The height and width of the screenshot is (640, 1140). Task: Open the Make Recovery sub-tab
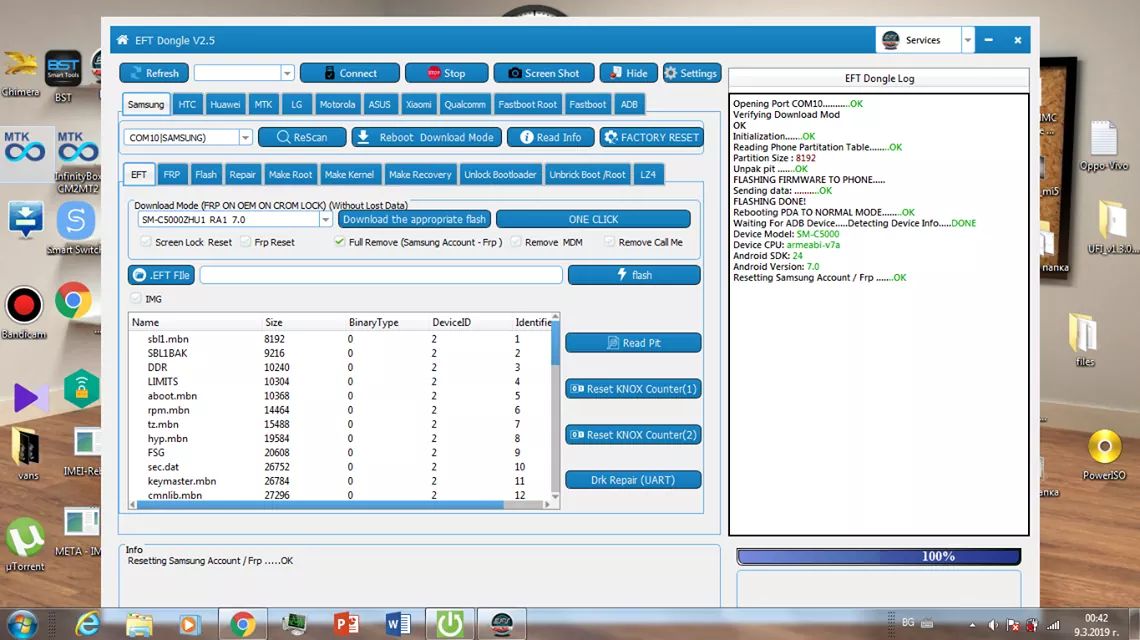420,175
